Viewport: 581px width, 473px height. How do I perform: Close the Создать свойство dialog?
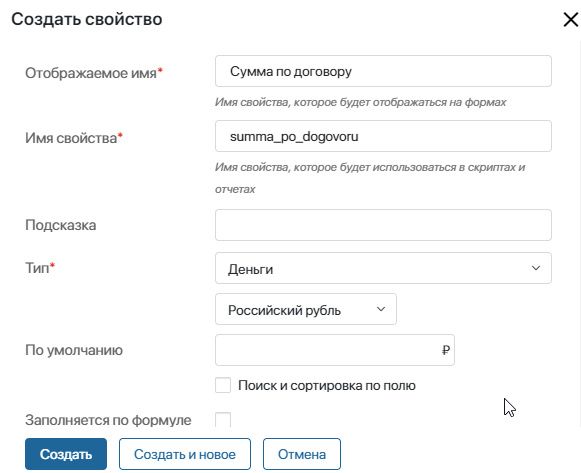571,20
